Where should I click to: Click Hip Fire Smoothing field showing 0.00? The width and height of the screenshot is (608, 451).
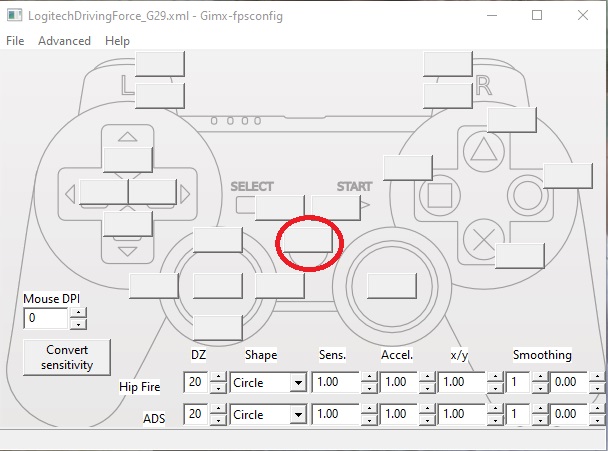coord(569,382)
